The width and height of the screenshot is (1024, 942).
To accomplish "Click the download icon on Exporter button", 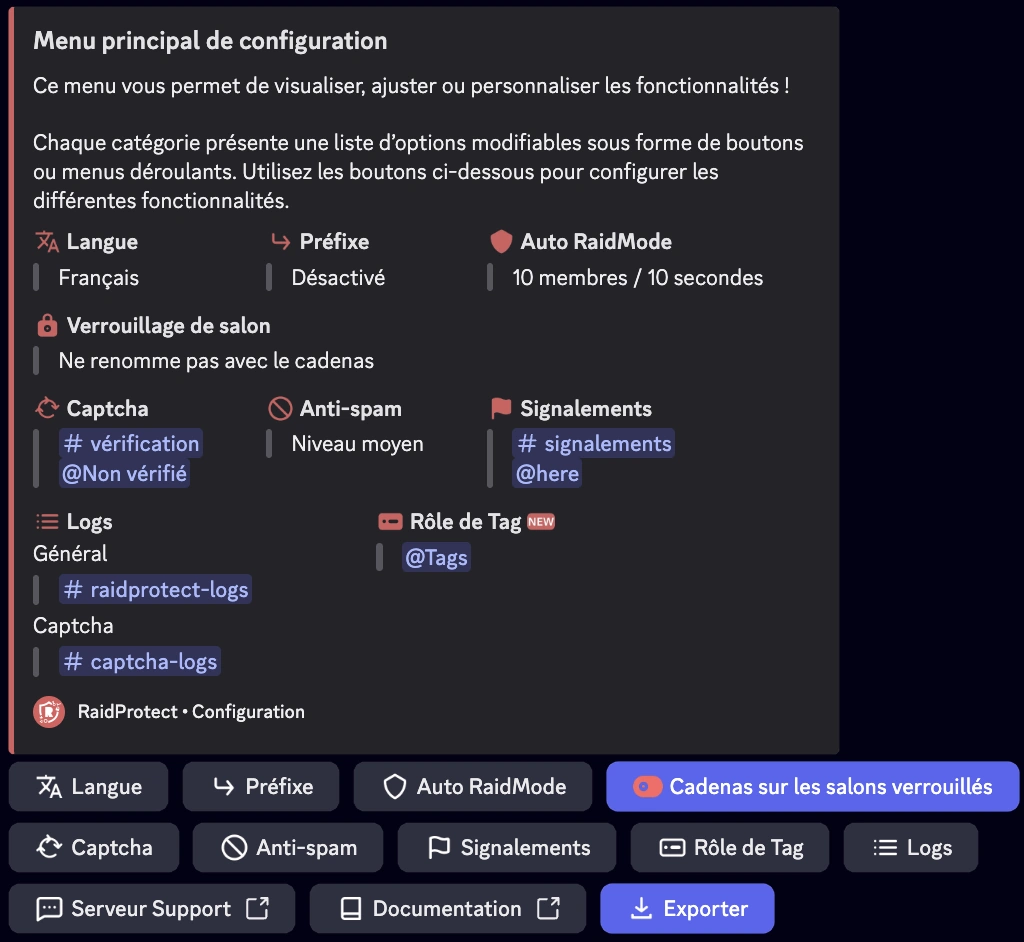I will pyautogui.click(x=641, y=908).
